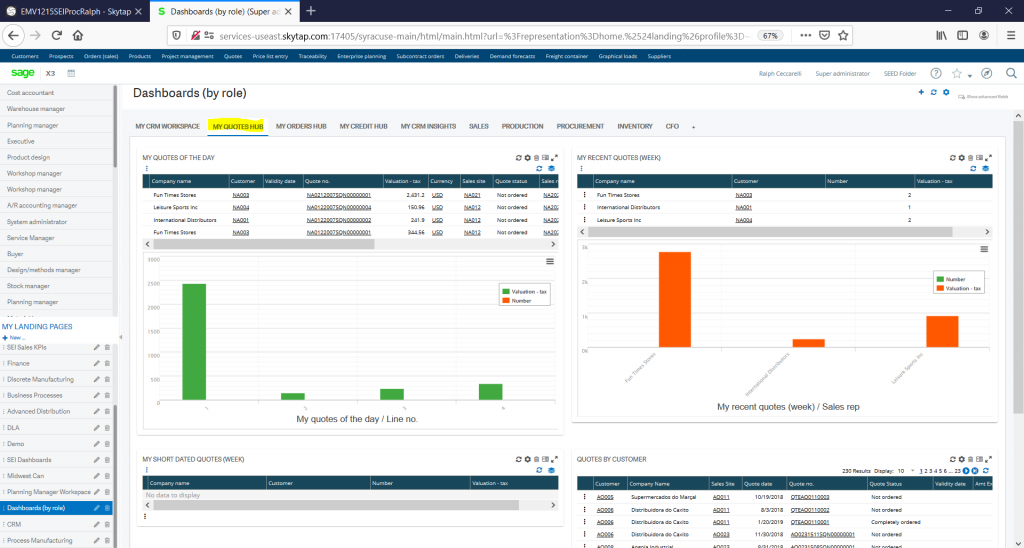Click the horizontal scrollbar of My Quotes table
The width and height of the screenshot is (1024, 548).
(350, 244)
